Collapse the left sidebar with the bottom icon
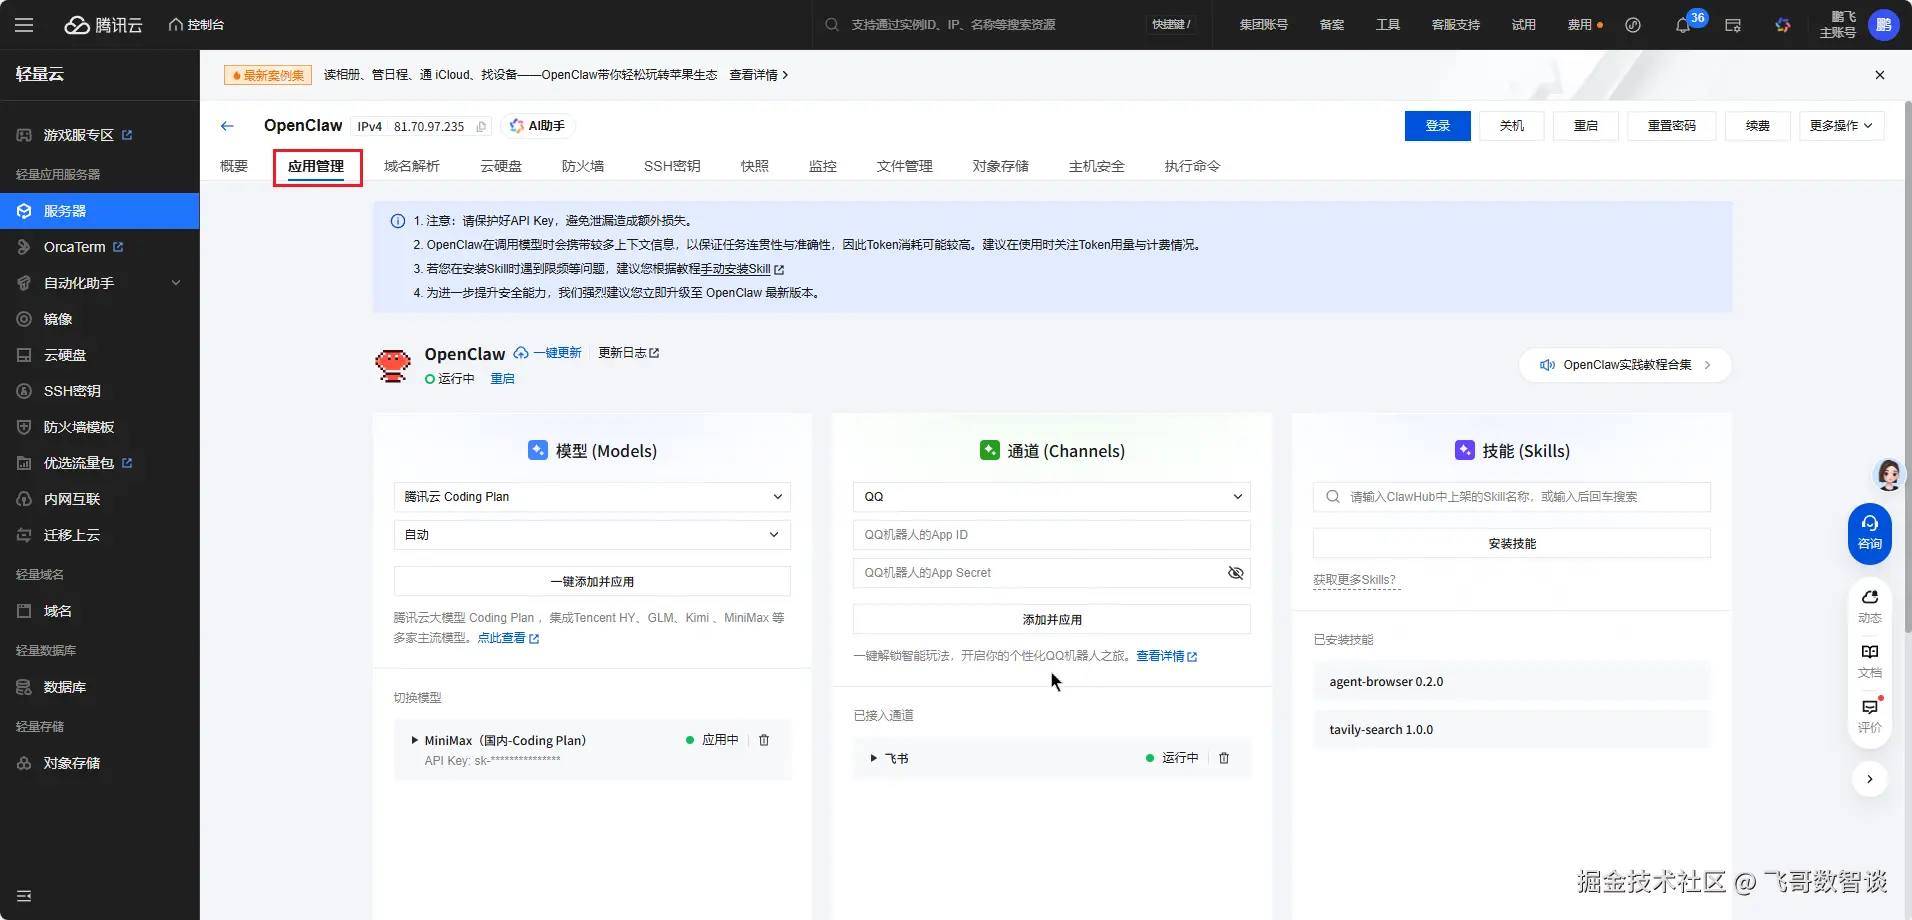 (24, 896)
